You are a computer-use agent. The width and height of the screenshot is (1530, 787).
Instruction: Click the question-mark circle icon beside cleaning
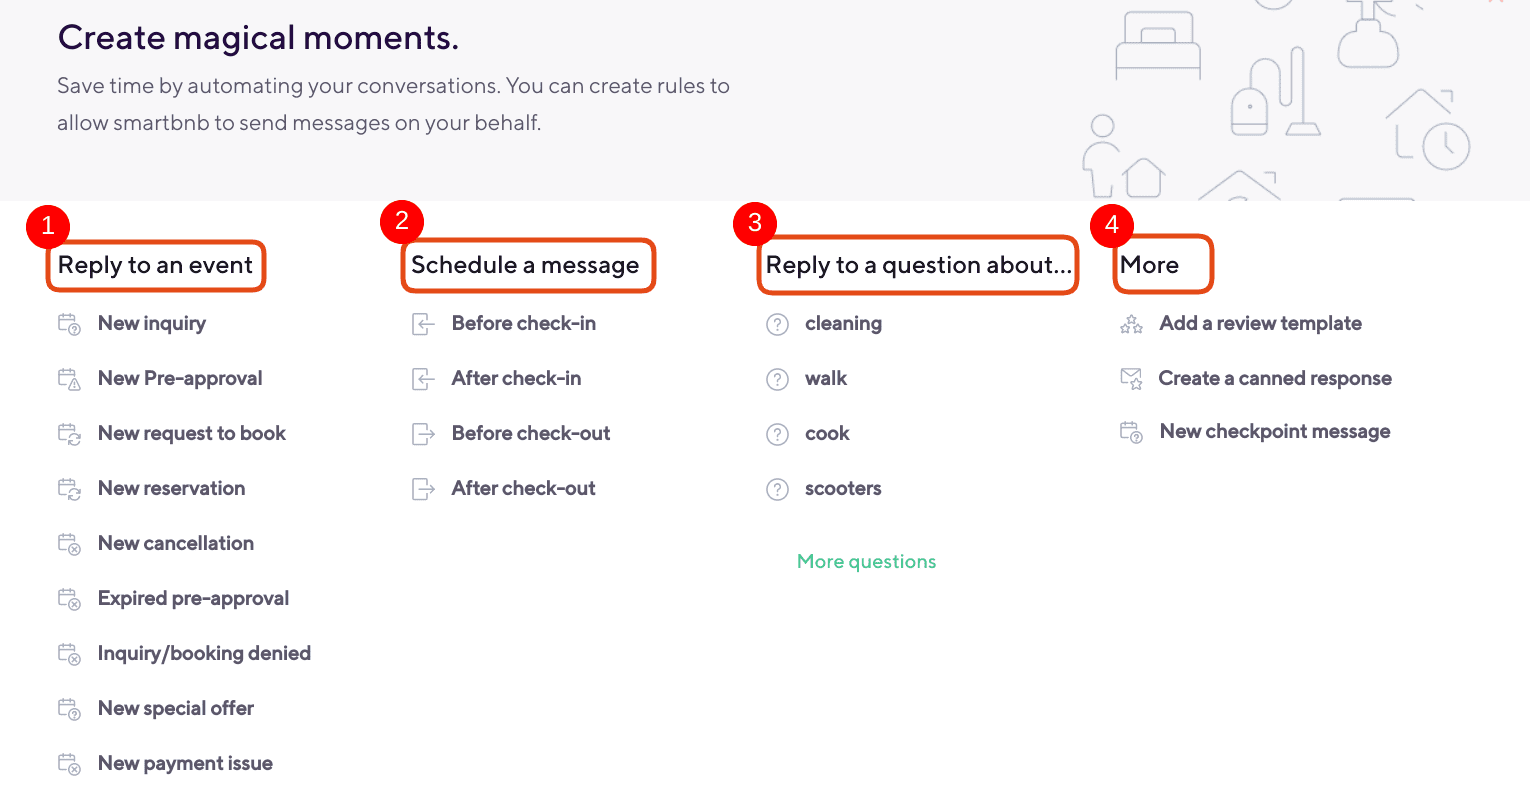click(777, 324)
